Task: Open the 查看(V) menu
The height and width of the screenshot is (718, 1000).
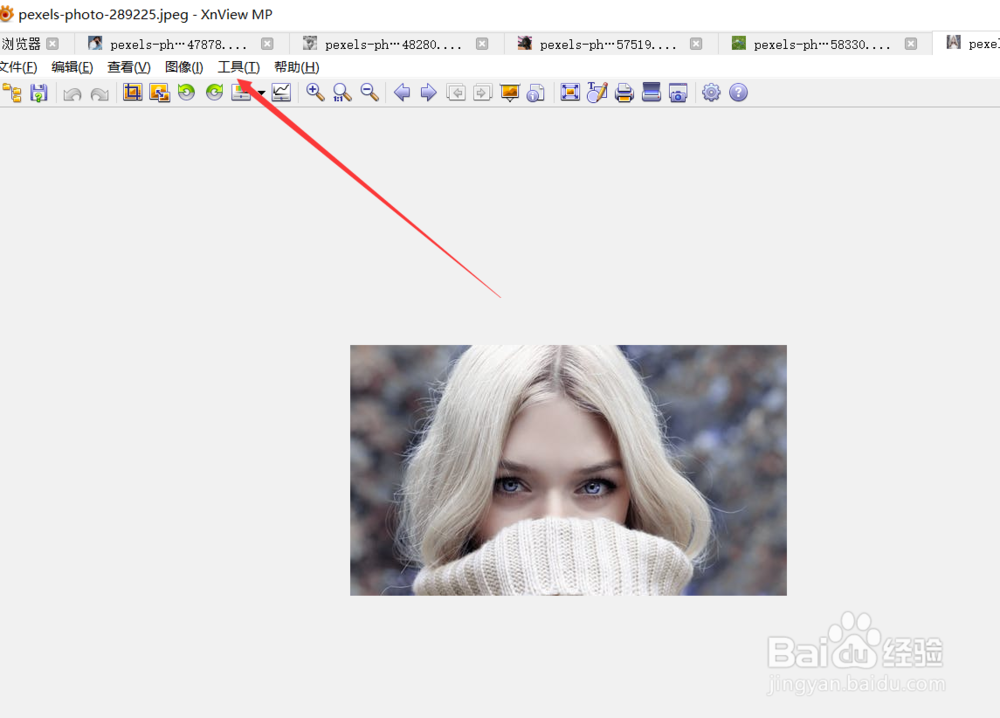Action: click(x=129, y=67)
